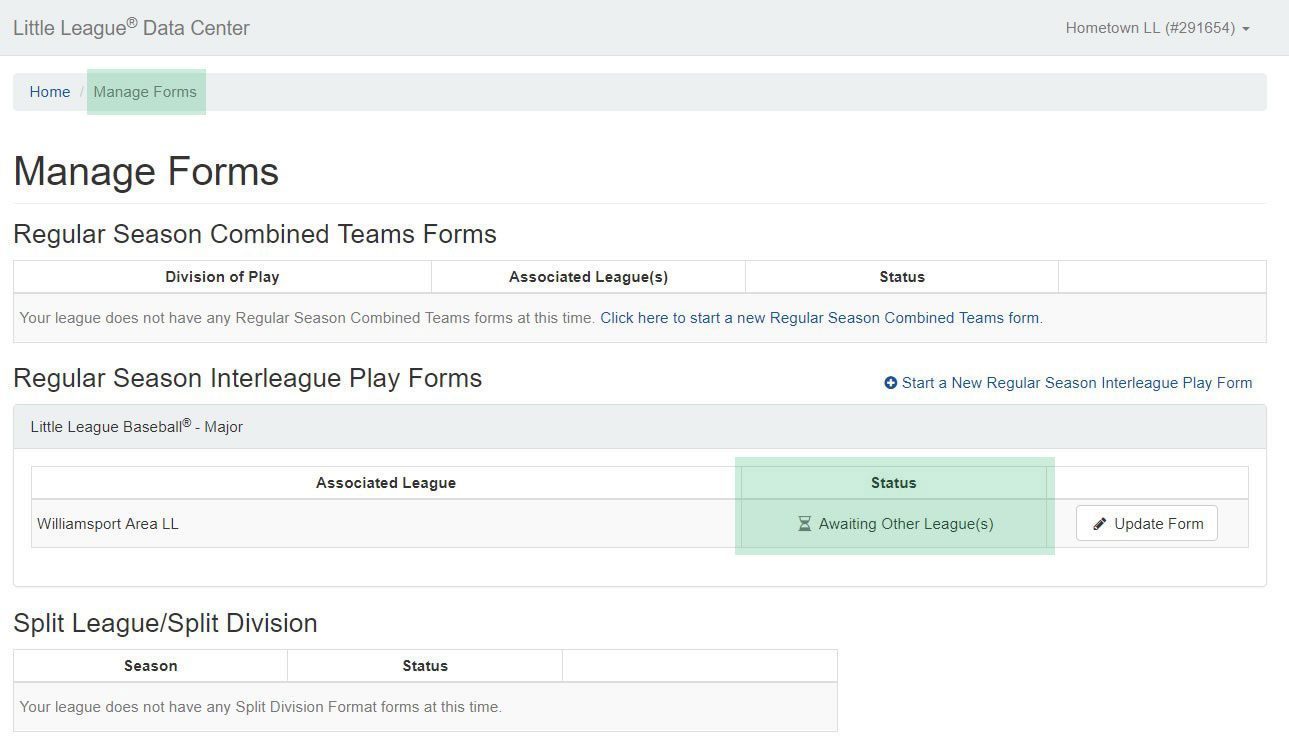This screenshot has width=1289, height=746.
Task: Click the Season column header
Action: click(151, 666)
